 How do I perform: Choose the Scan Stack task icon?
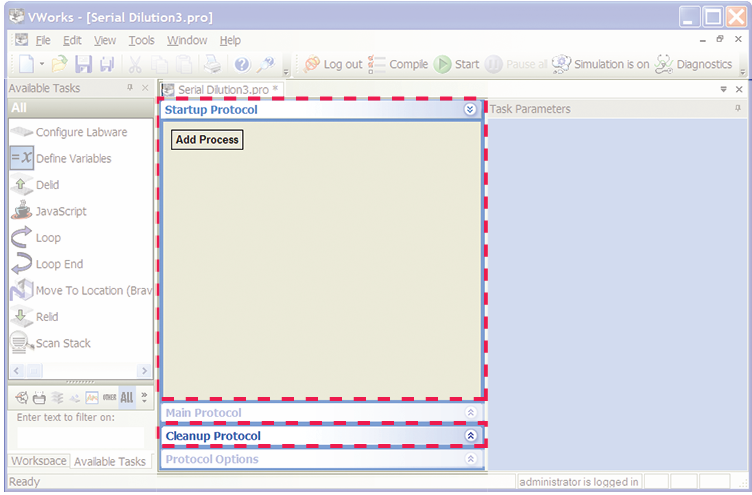(21, 344)
